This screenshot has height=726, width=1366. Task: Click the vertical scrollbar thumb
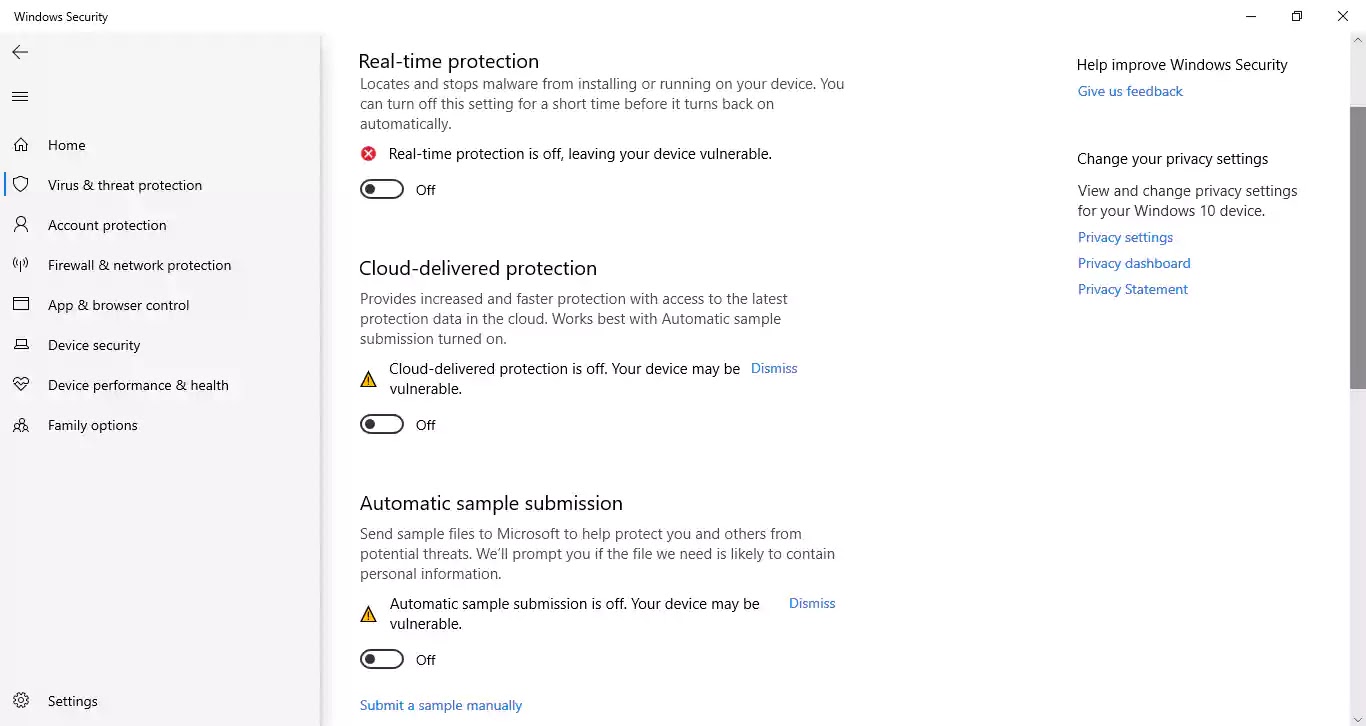click(1358, 247)
